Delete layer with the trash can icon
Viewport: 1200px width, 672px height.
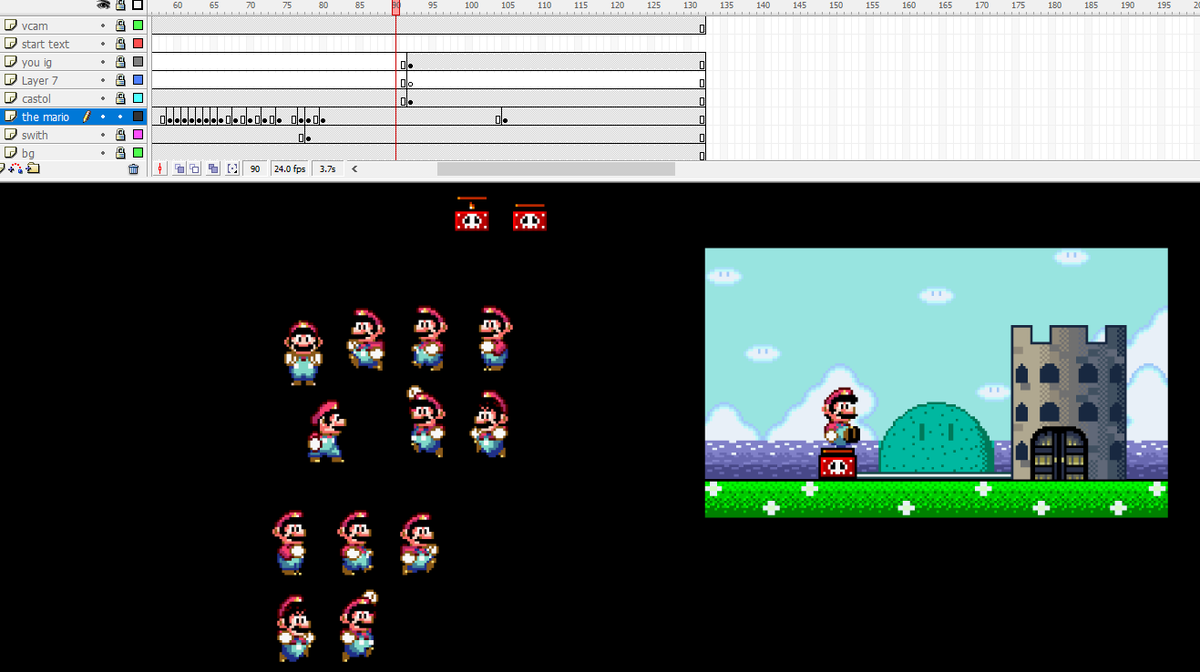coord(134,169)
